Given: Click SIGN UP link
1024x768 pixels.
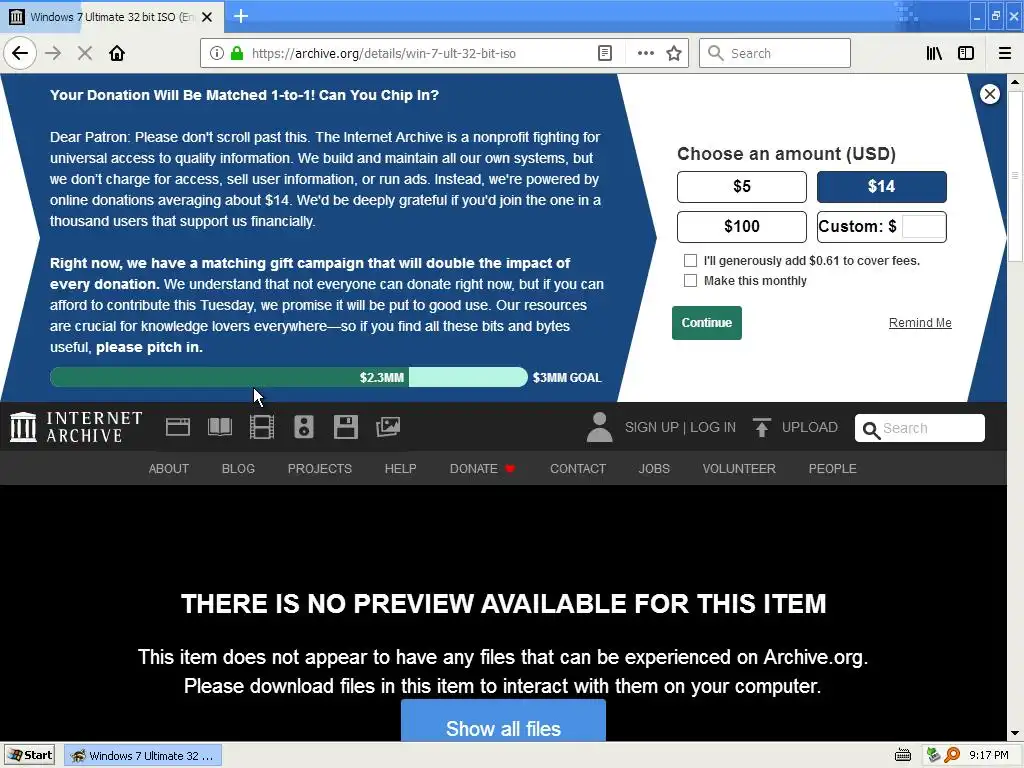Looking at the screenshot, I should point(652,427).
